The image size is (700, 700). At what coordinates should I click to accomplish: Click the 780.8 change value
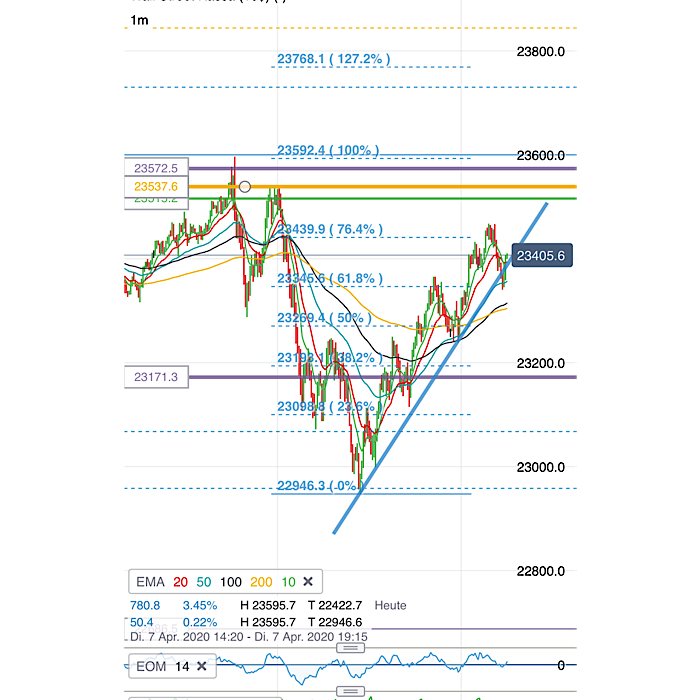[x=145, y=605]
